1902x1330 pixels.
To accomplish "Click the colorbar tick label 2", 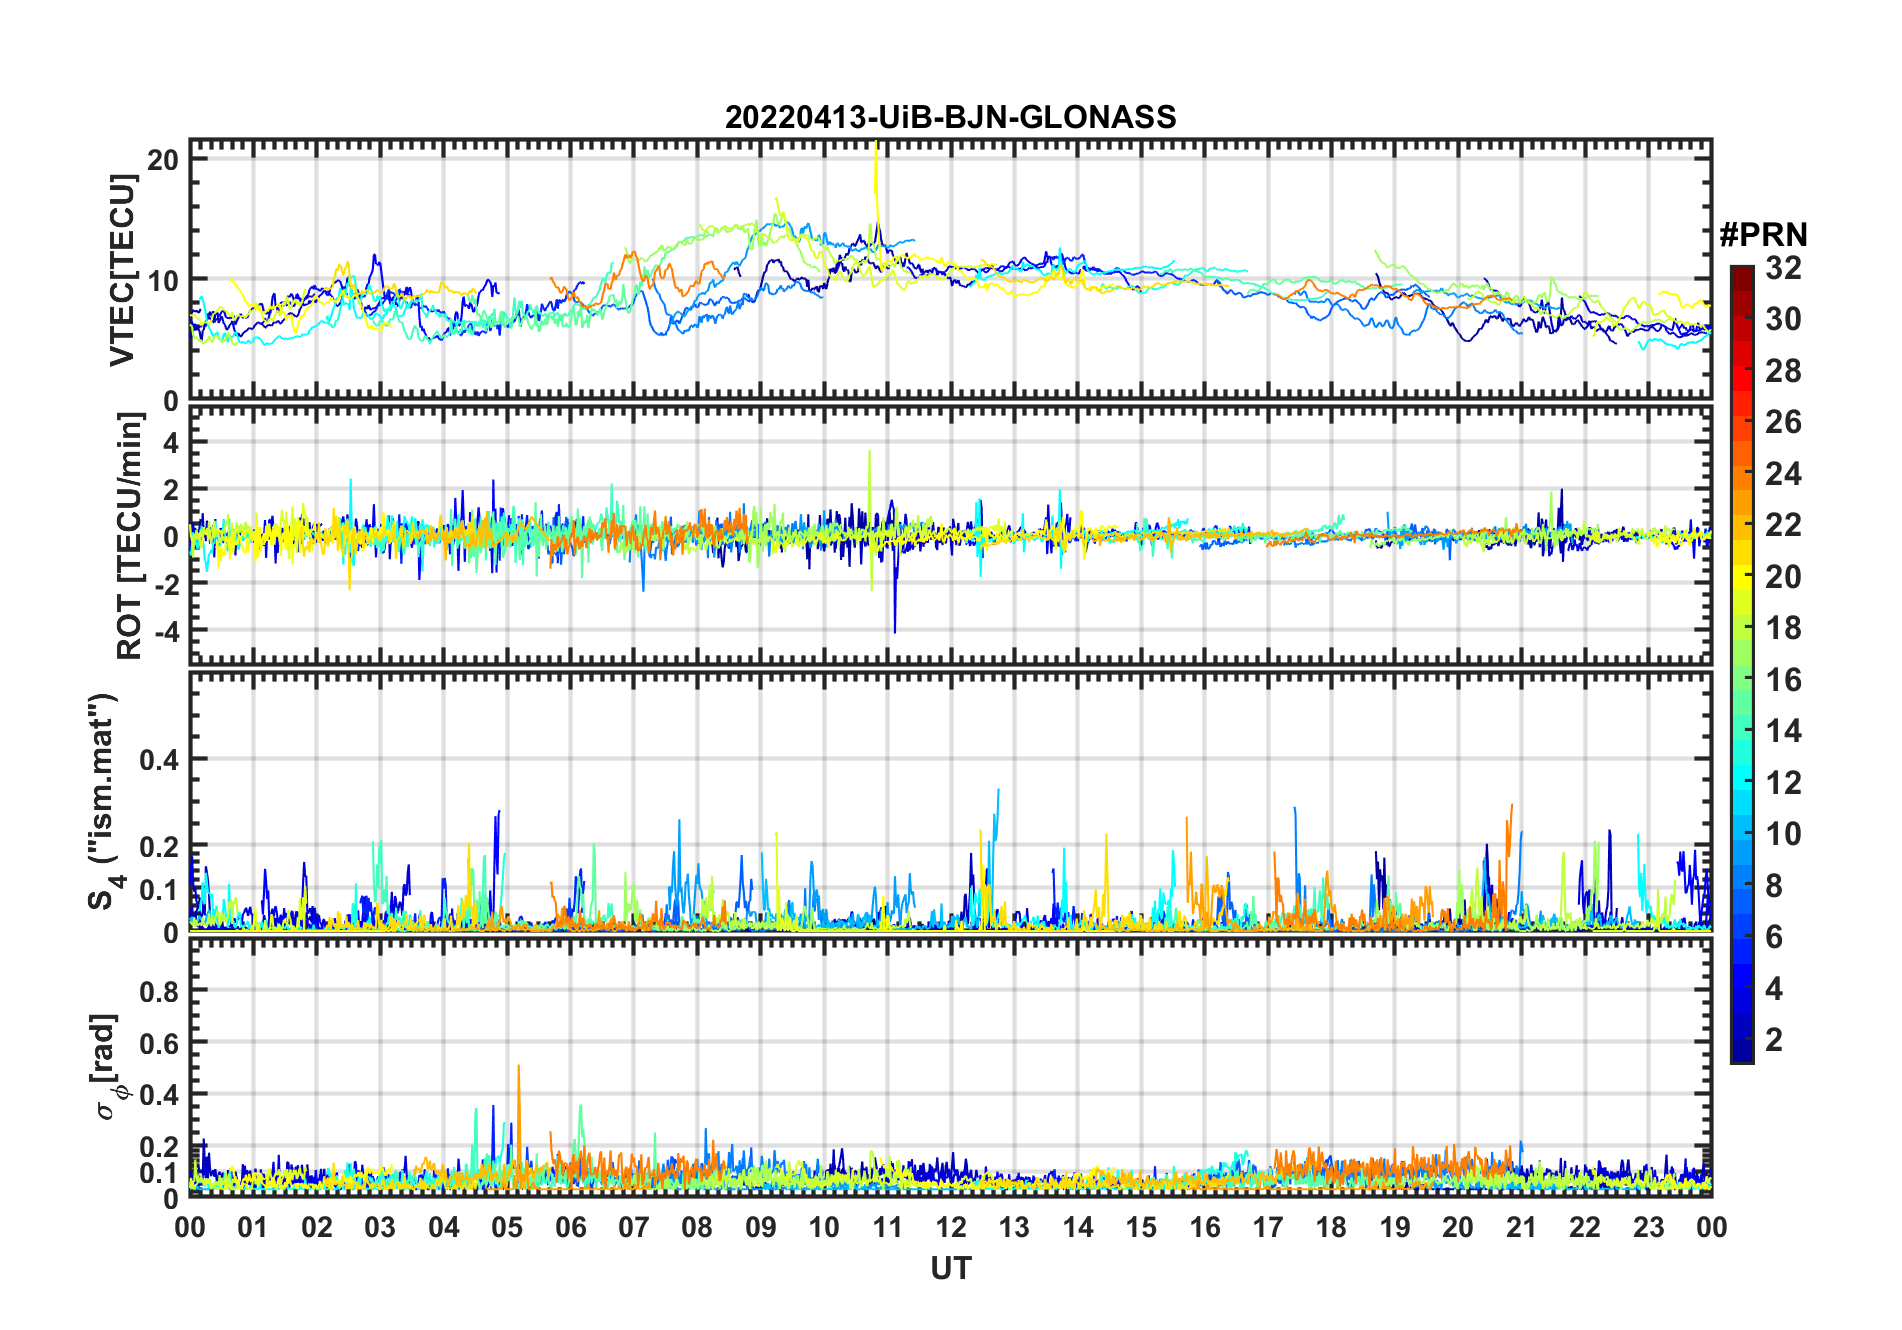I will (1774, 1040).
